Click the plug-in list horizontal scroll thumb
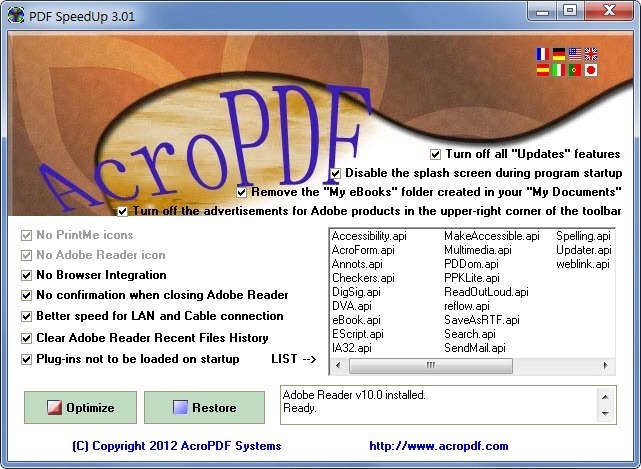641x469 pixels. click(x=431, y=365)
